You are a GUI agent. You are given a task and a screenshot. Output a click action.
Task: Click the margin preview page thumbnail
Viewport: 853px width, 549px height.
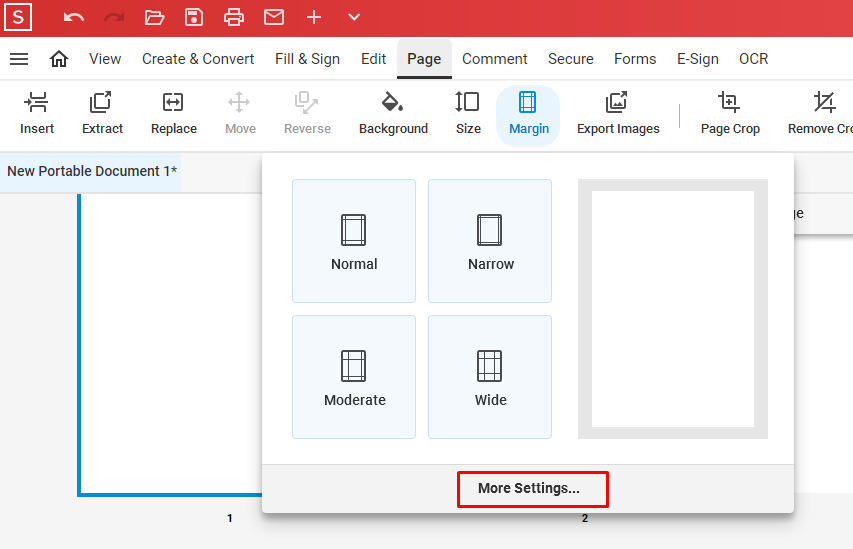[x=672, y=309]
